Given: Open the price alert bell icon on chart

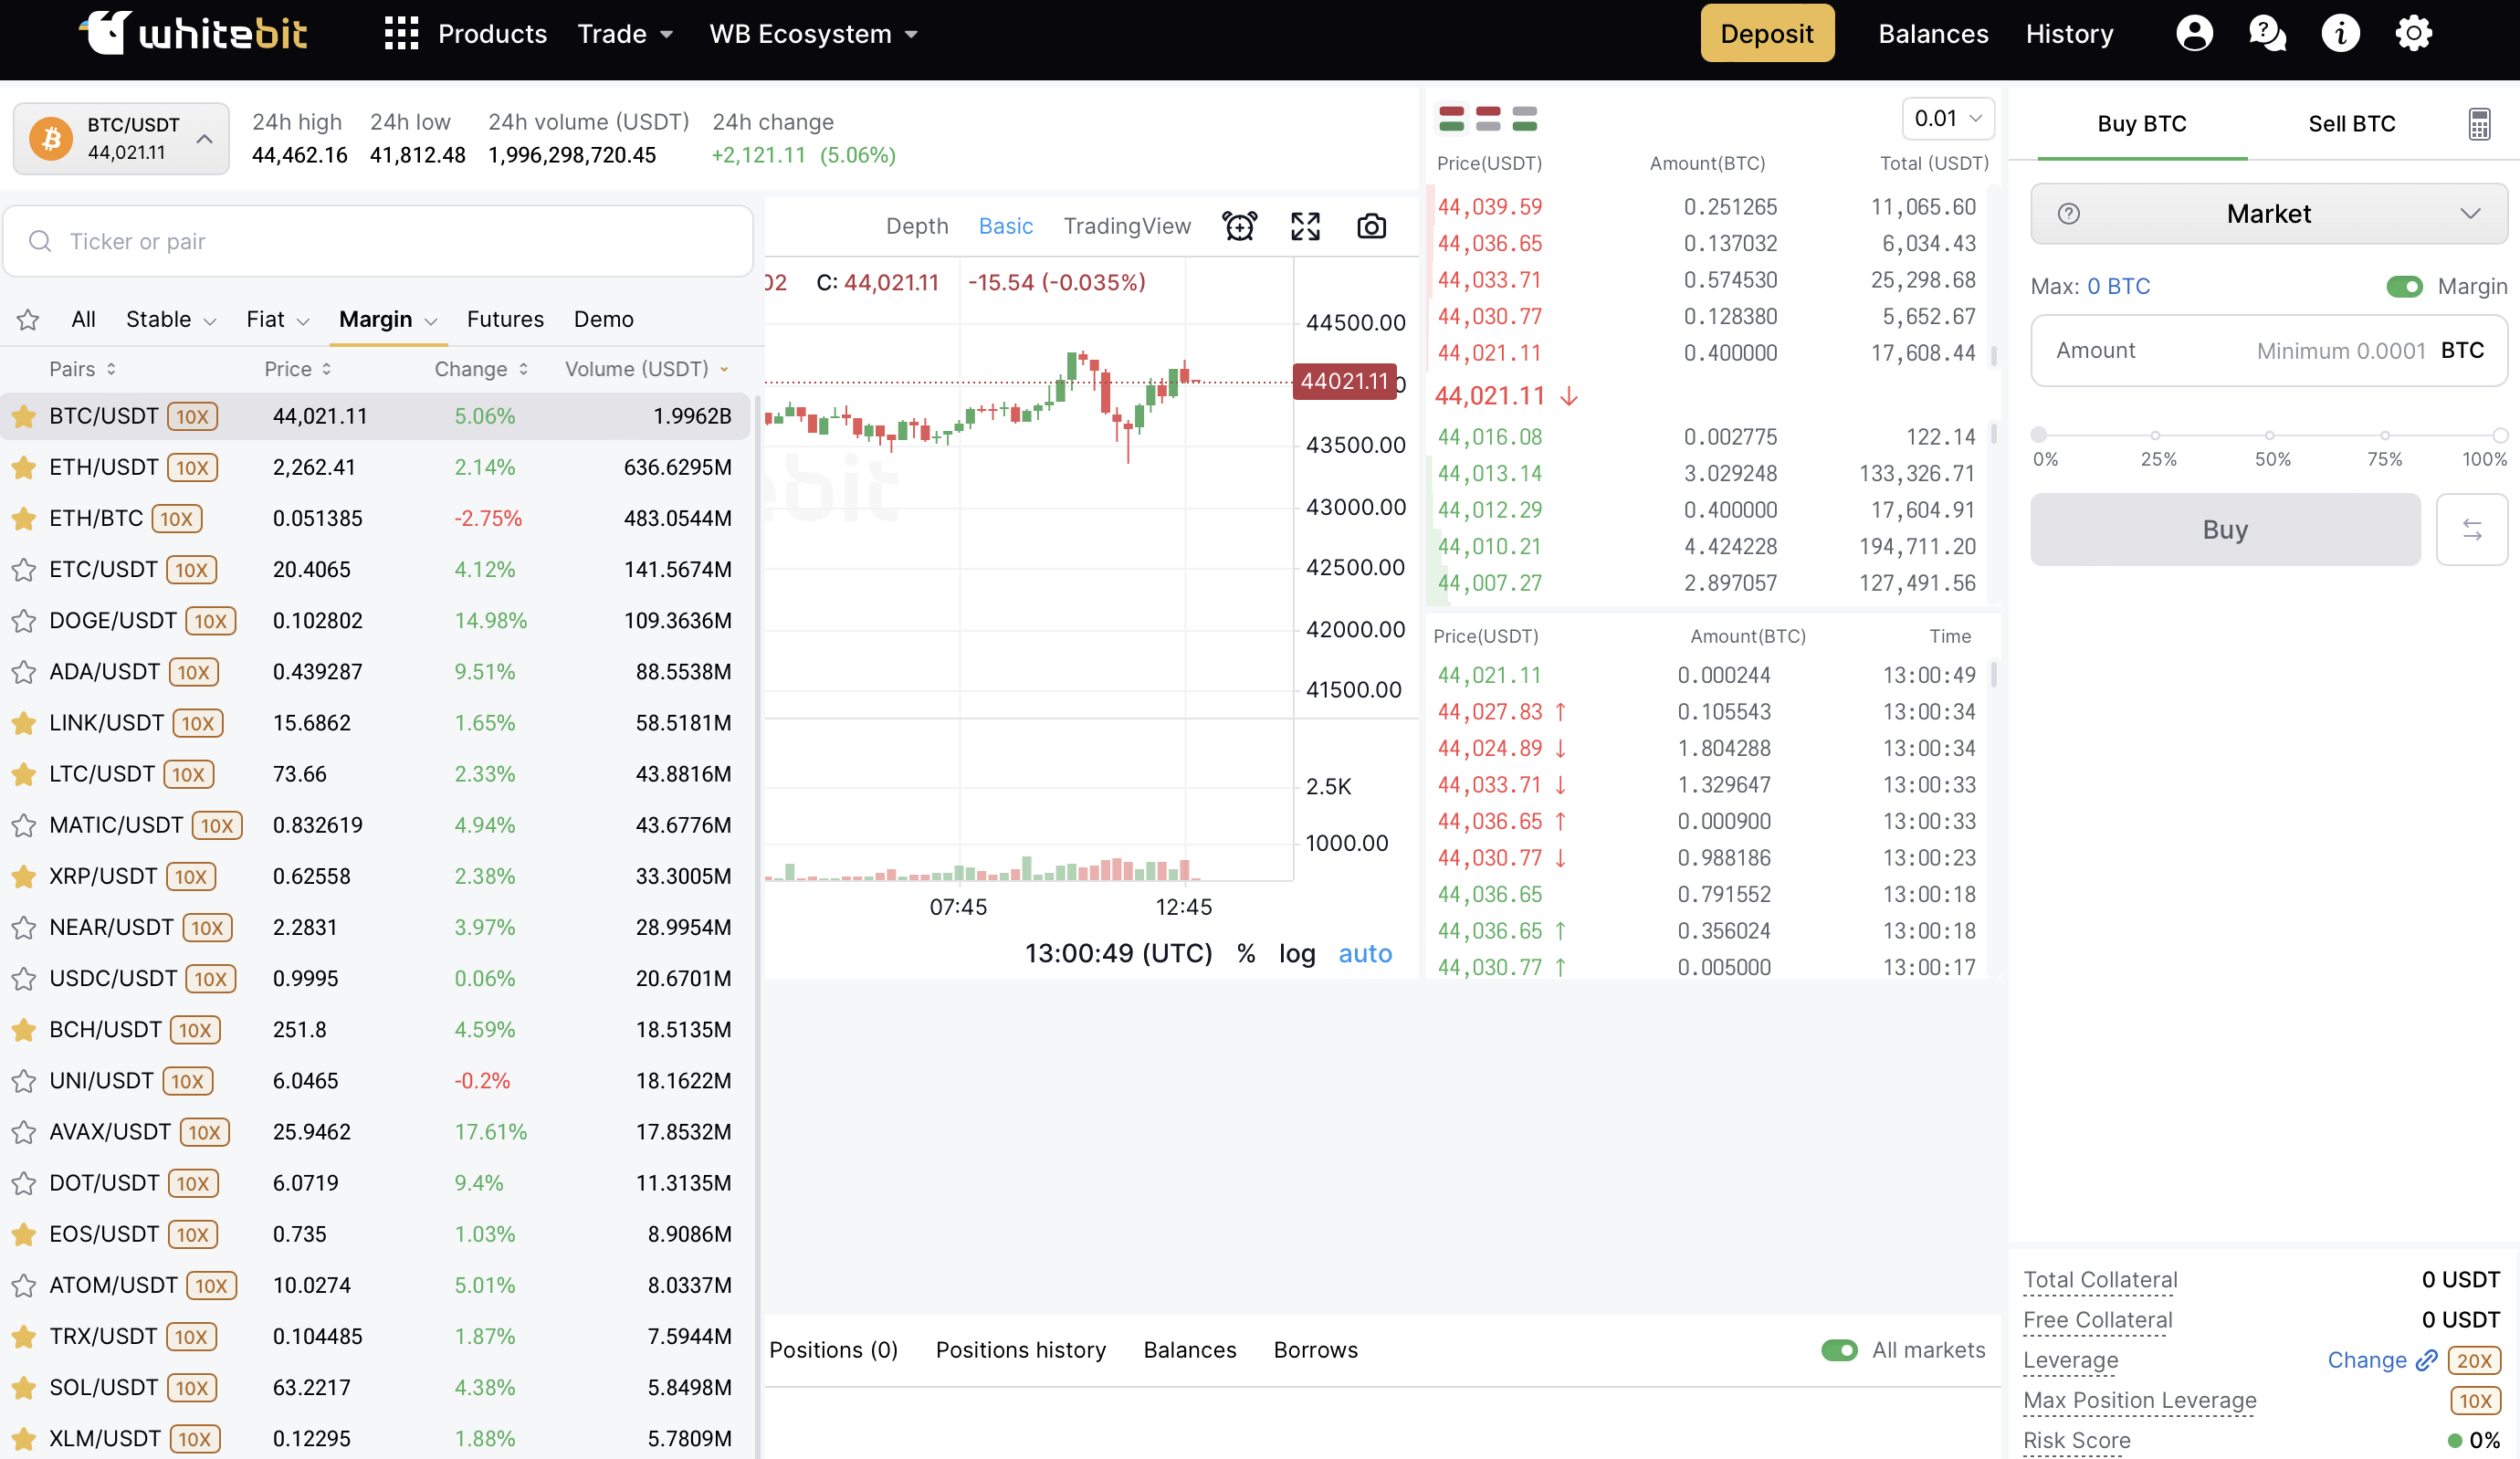Looking at the screenshot, I should point(1239,226).
